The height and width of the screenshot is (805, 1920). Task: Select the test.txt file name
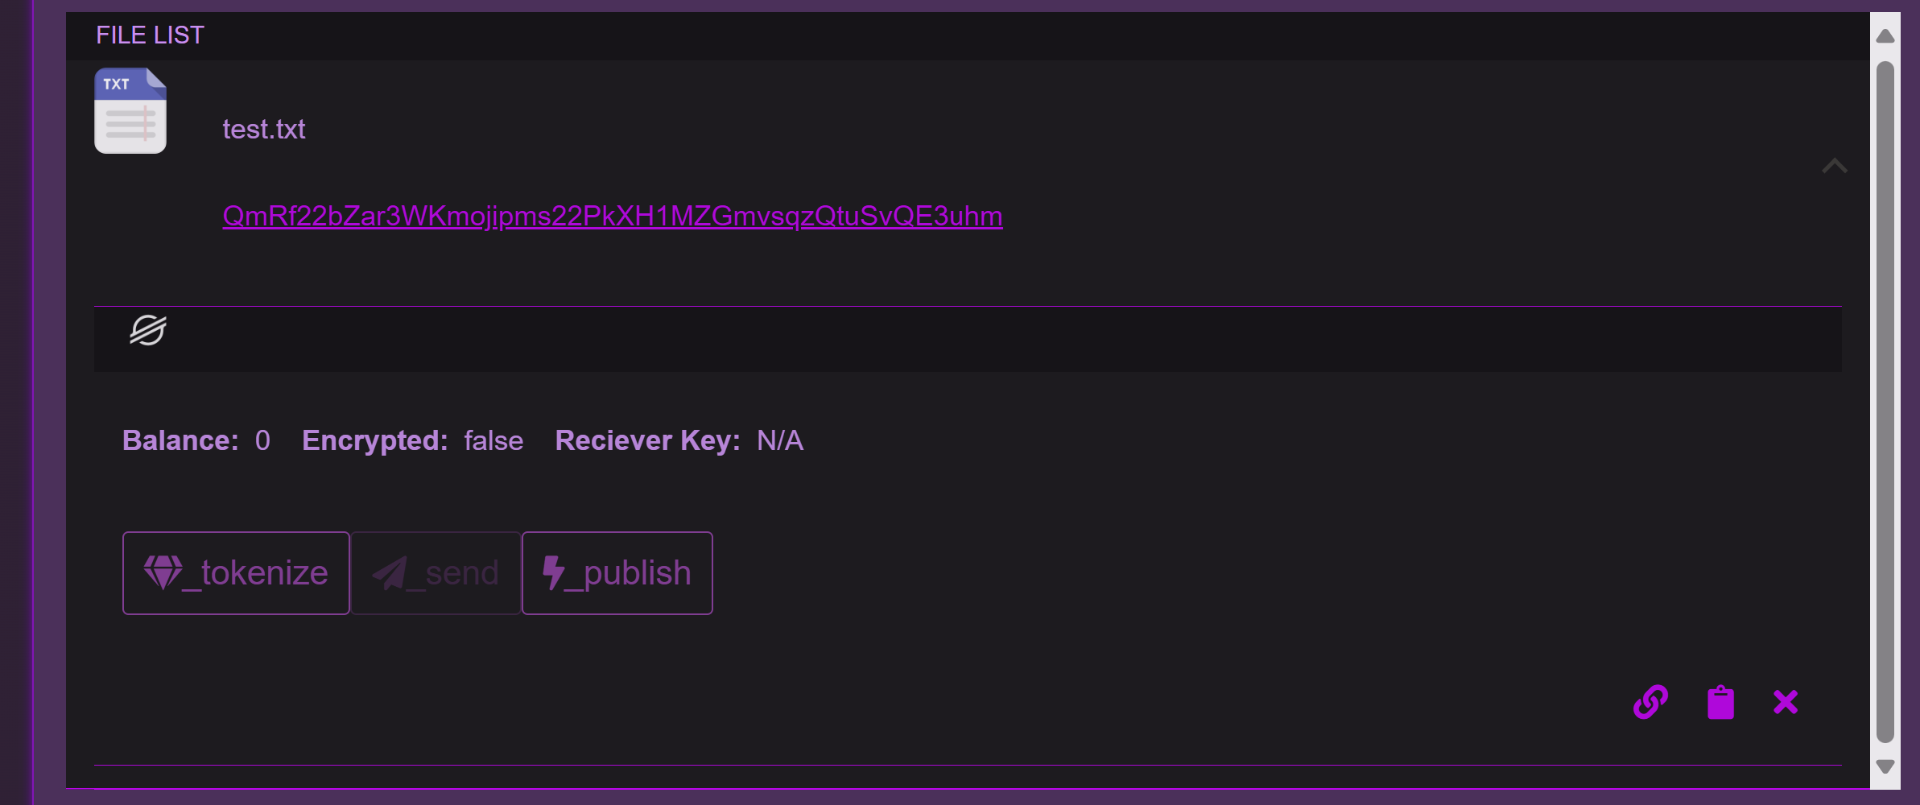264,129
